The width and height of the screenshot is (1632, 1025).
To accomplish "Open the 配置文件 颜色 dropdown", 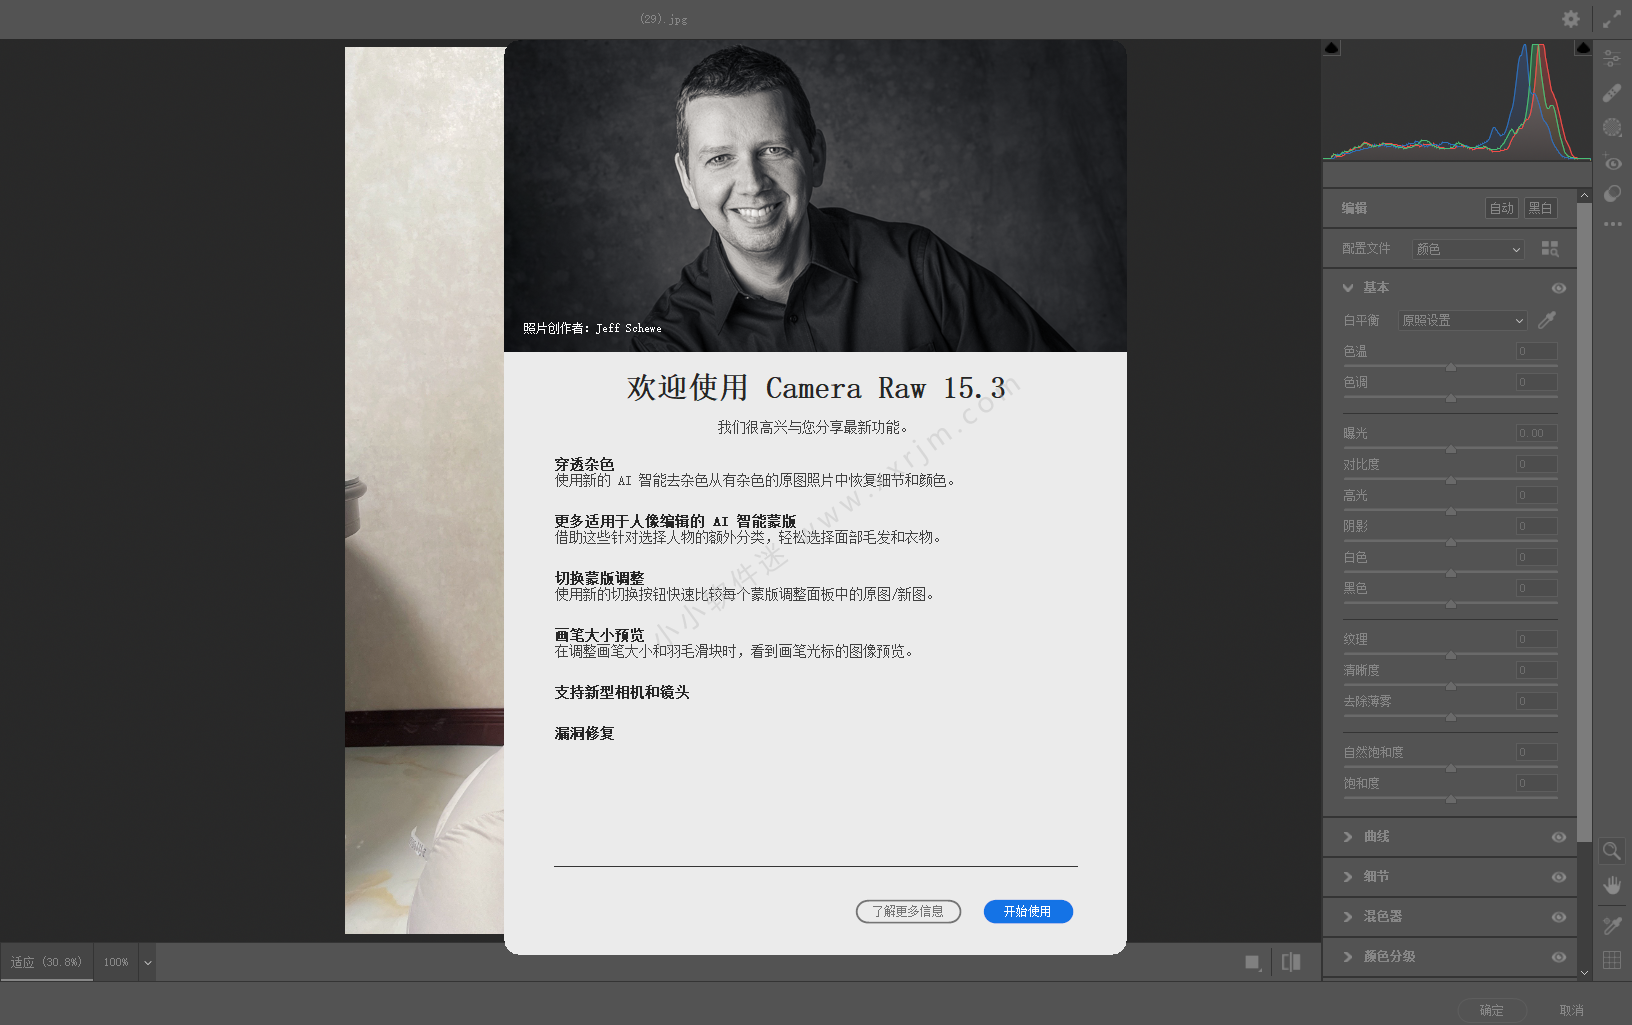I will tap(1468, 249).
